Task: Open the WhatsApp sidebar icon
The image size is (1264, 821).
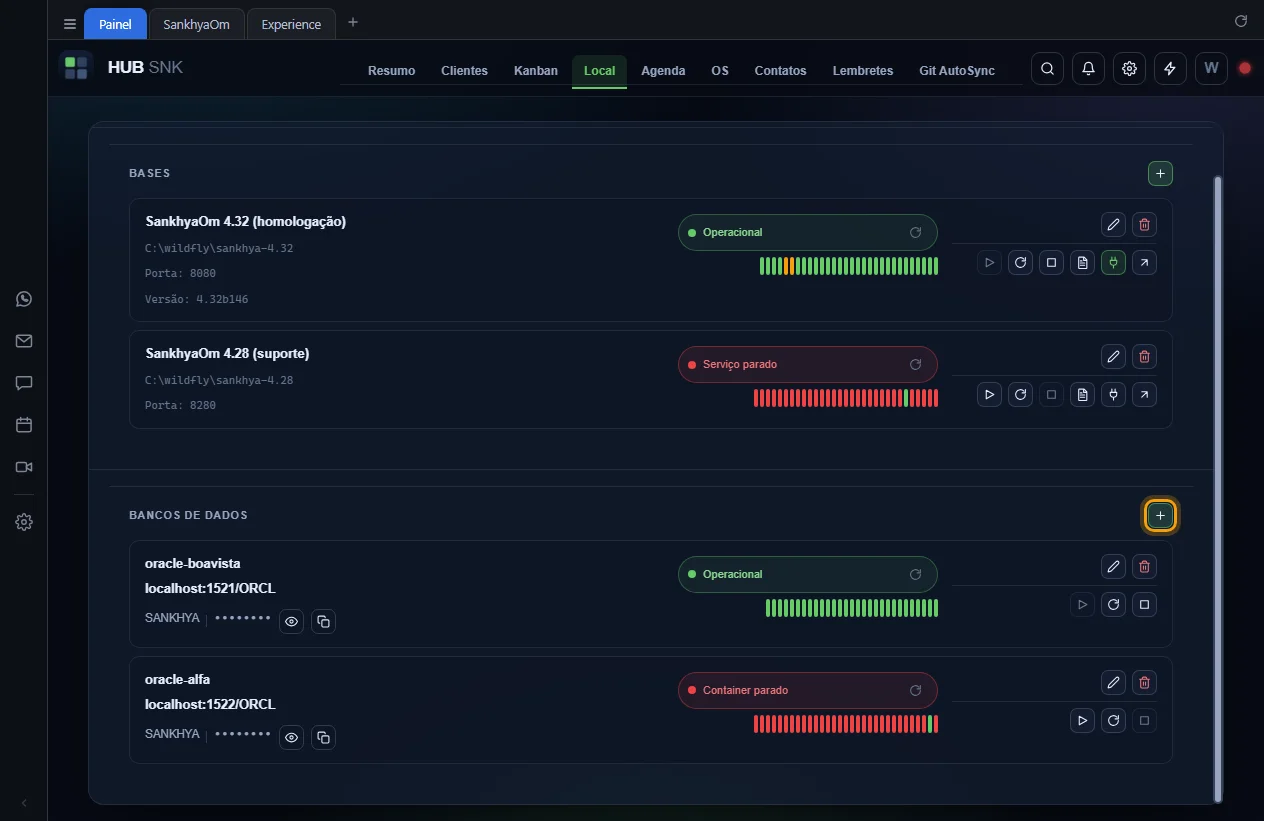Action: coord(24,299)
